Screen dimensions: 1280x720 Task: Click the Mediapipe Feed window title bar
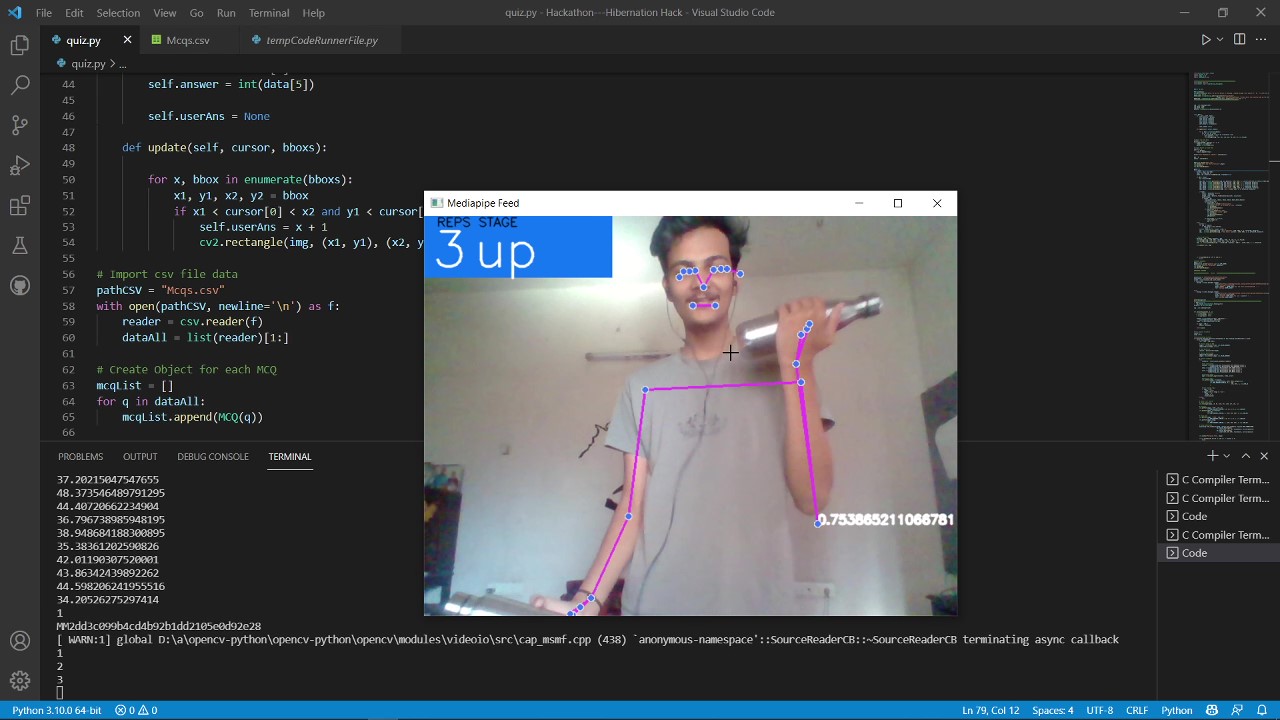pyautogui.click(x=690, y=203)
